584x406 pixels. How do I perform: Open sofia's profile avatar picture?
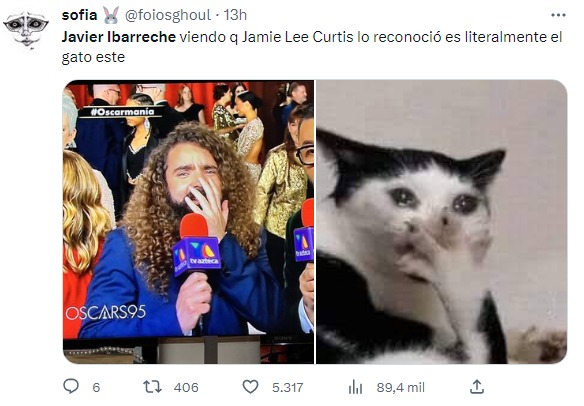click(26, 31)
